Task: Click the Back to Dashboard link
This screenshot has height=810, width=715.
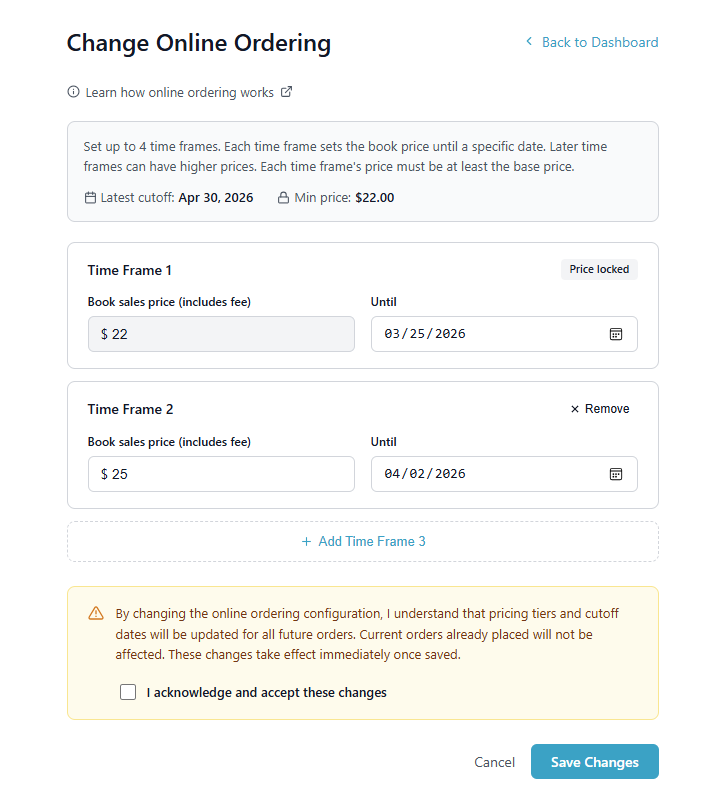Action: [x=599, y=42]
